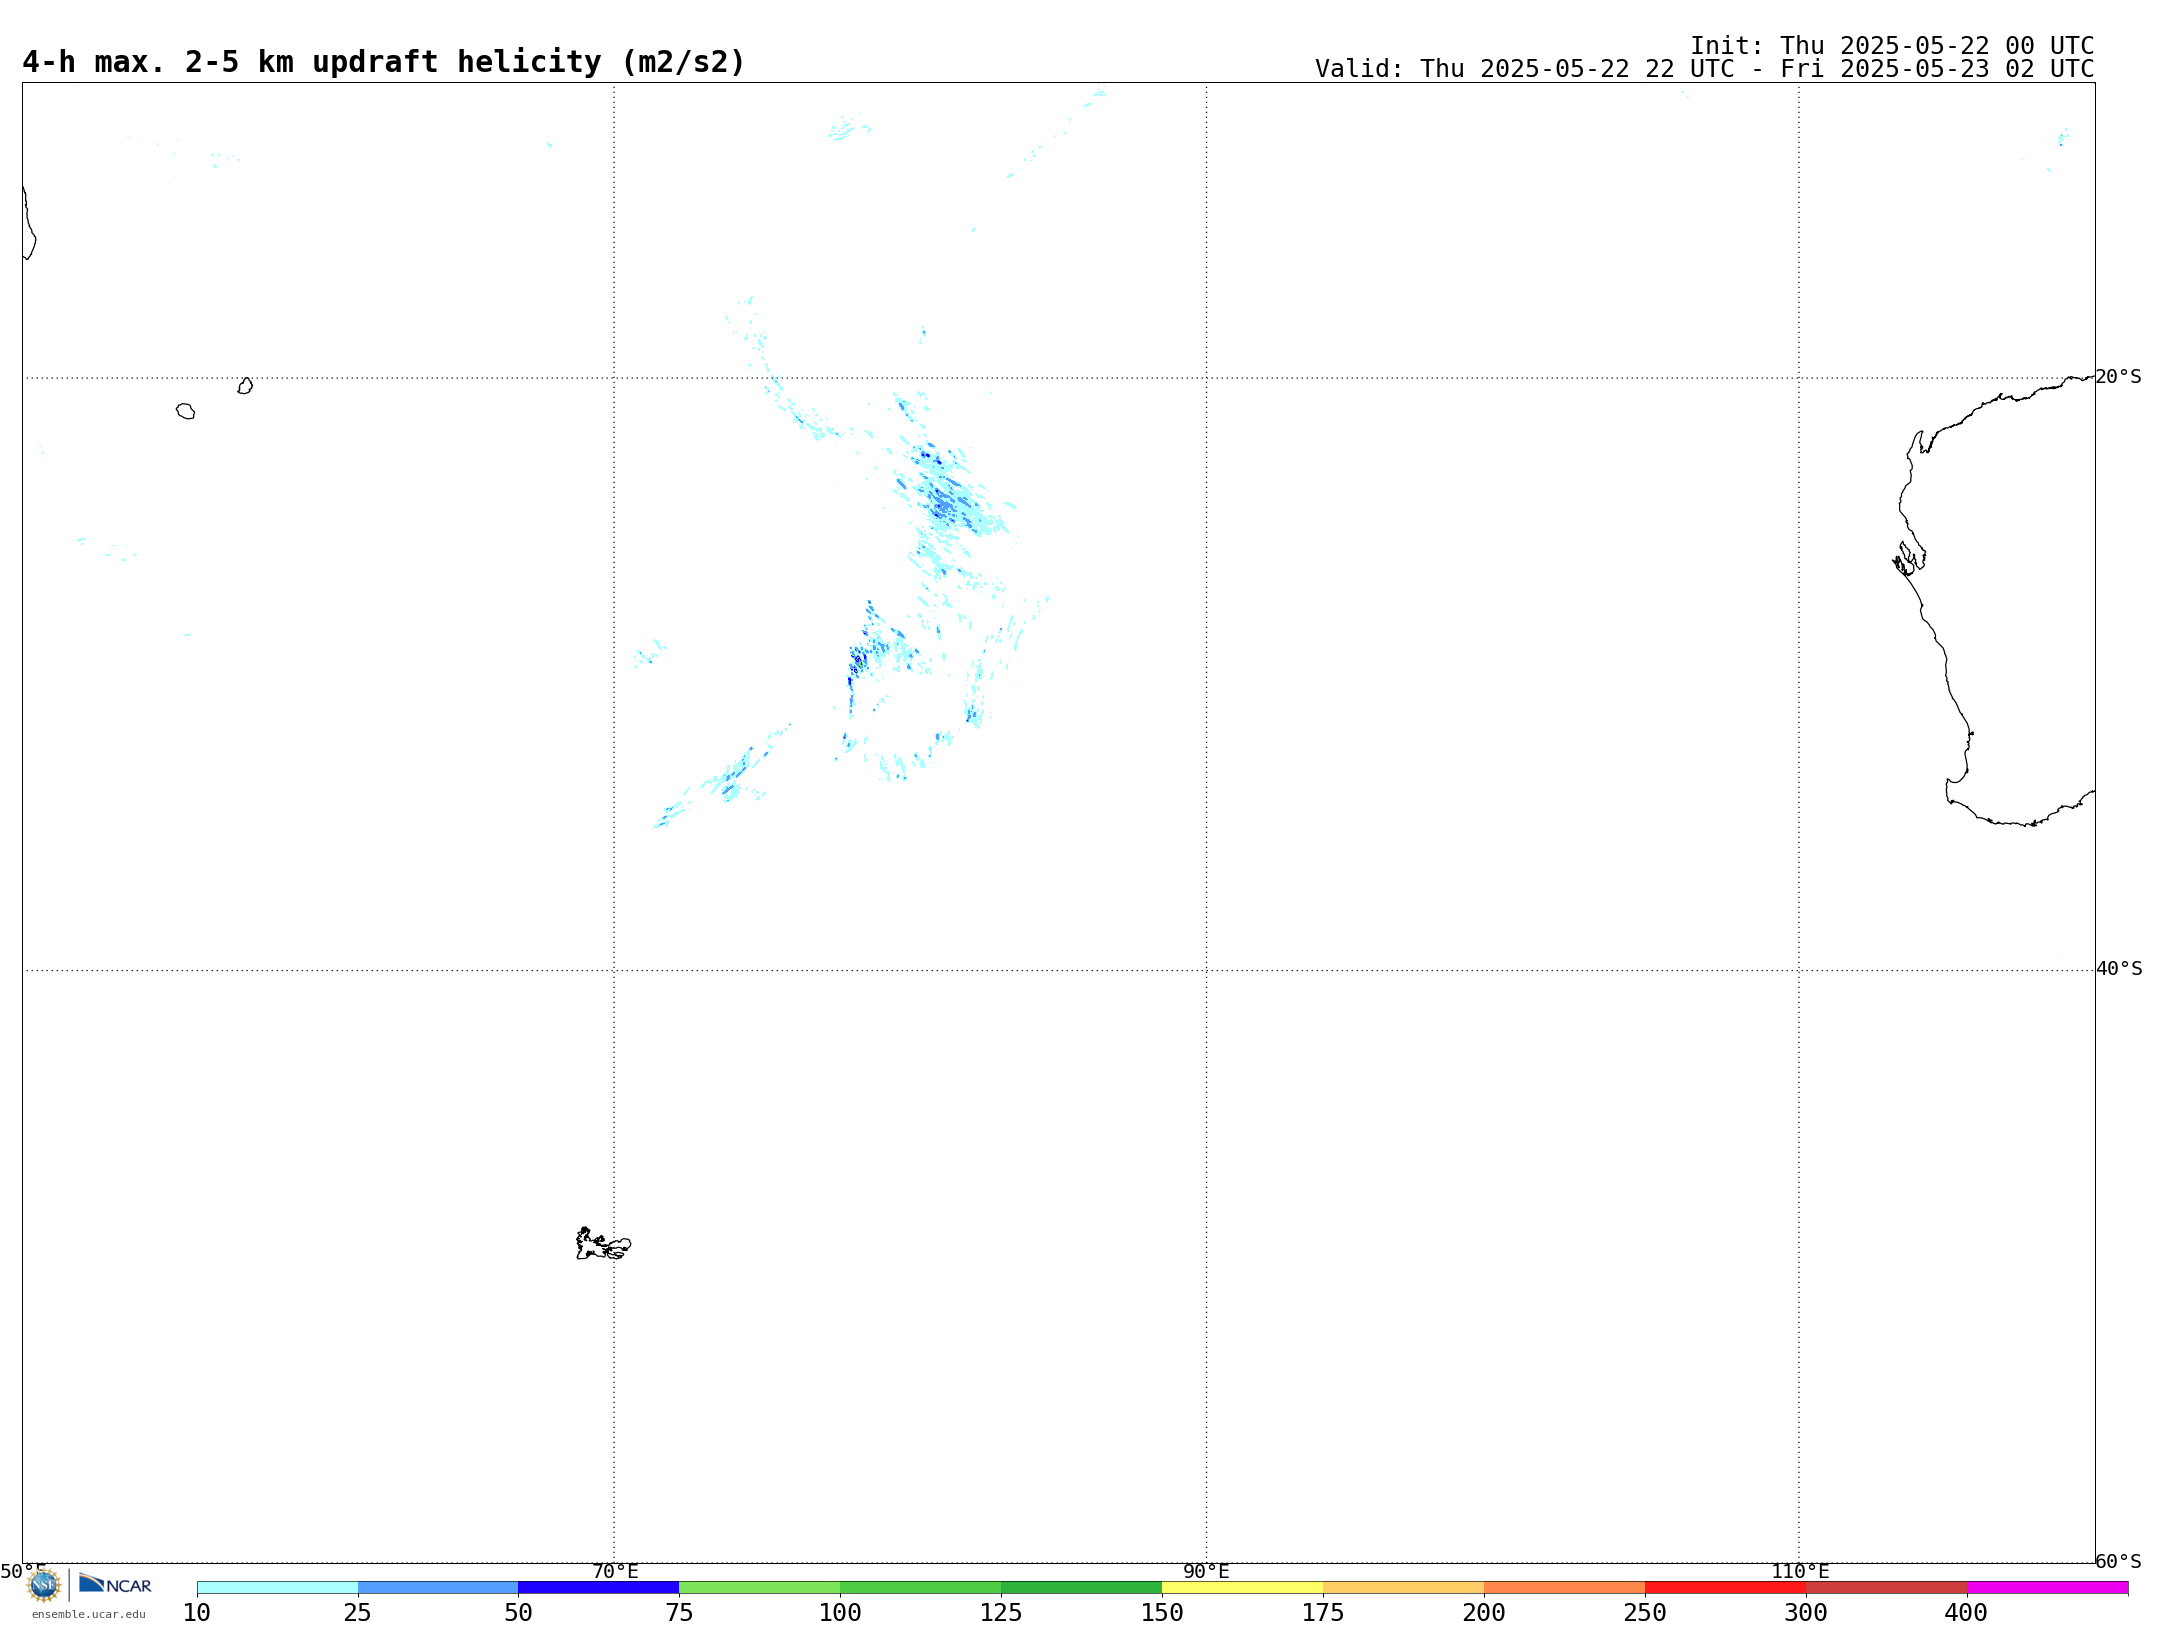Click the 70°E longitude label
The image size is (2160, 1626).
click(615, 1572)
